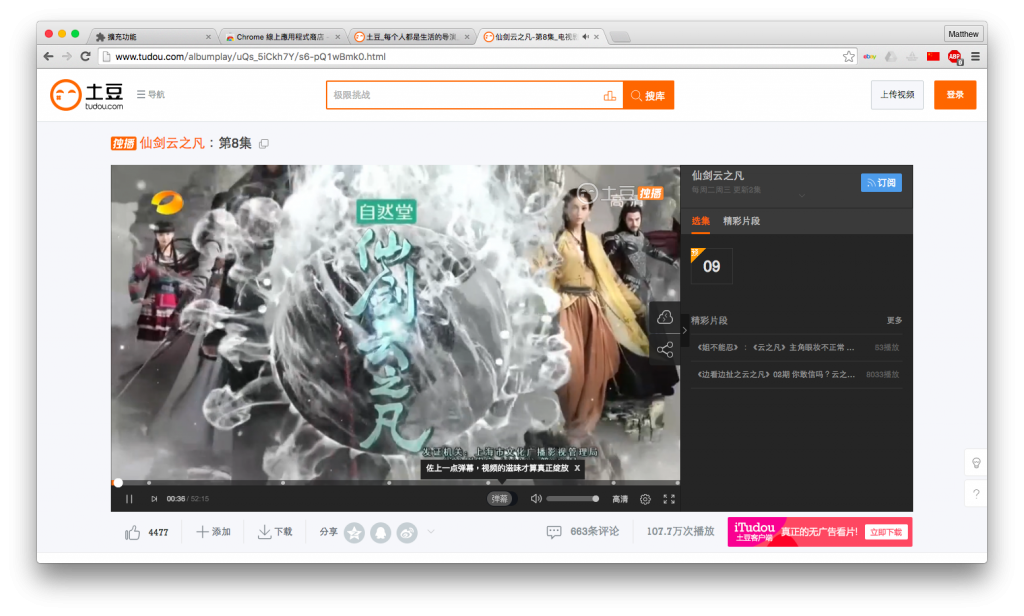1024x616 pixels.
Task: Click 更多 to see more clips
Action: (894, 320)
